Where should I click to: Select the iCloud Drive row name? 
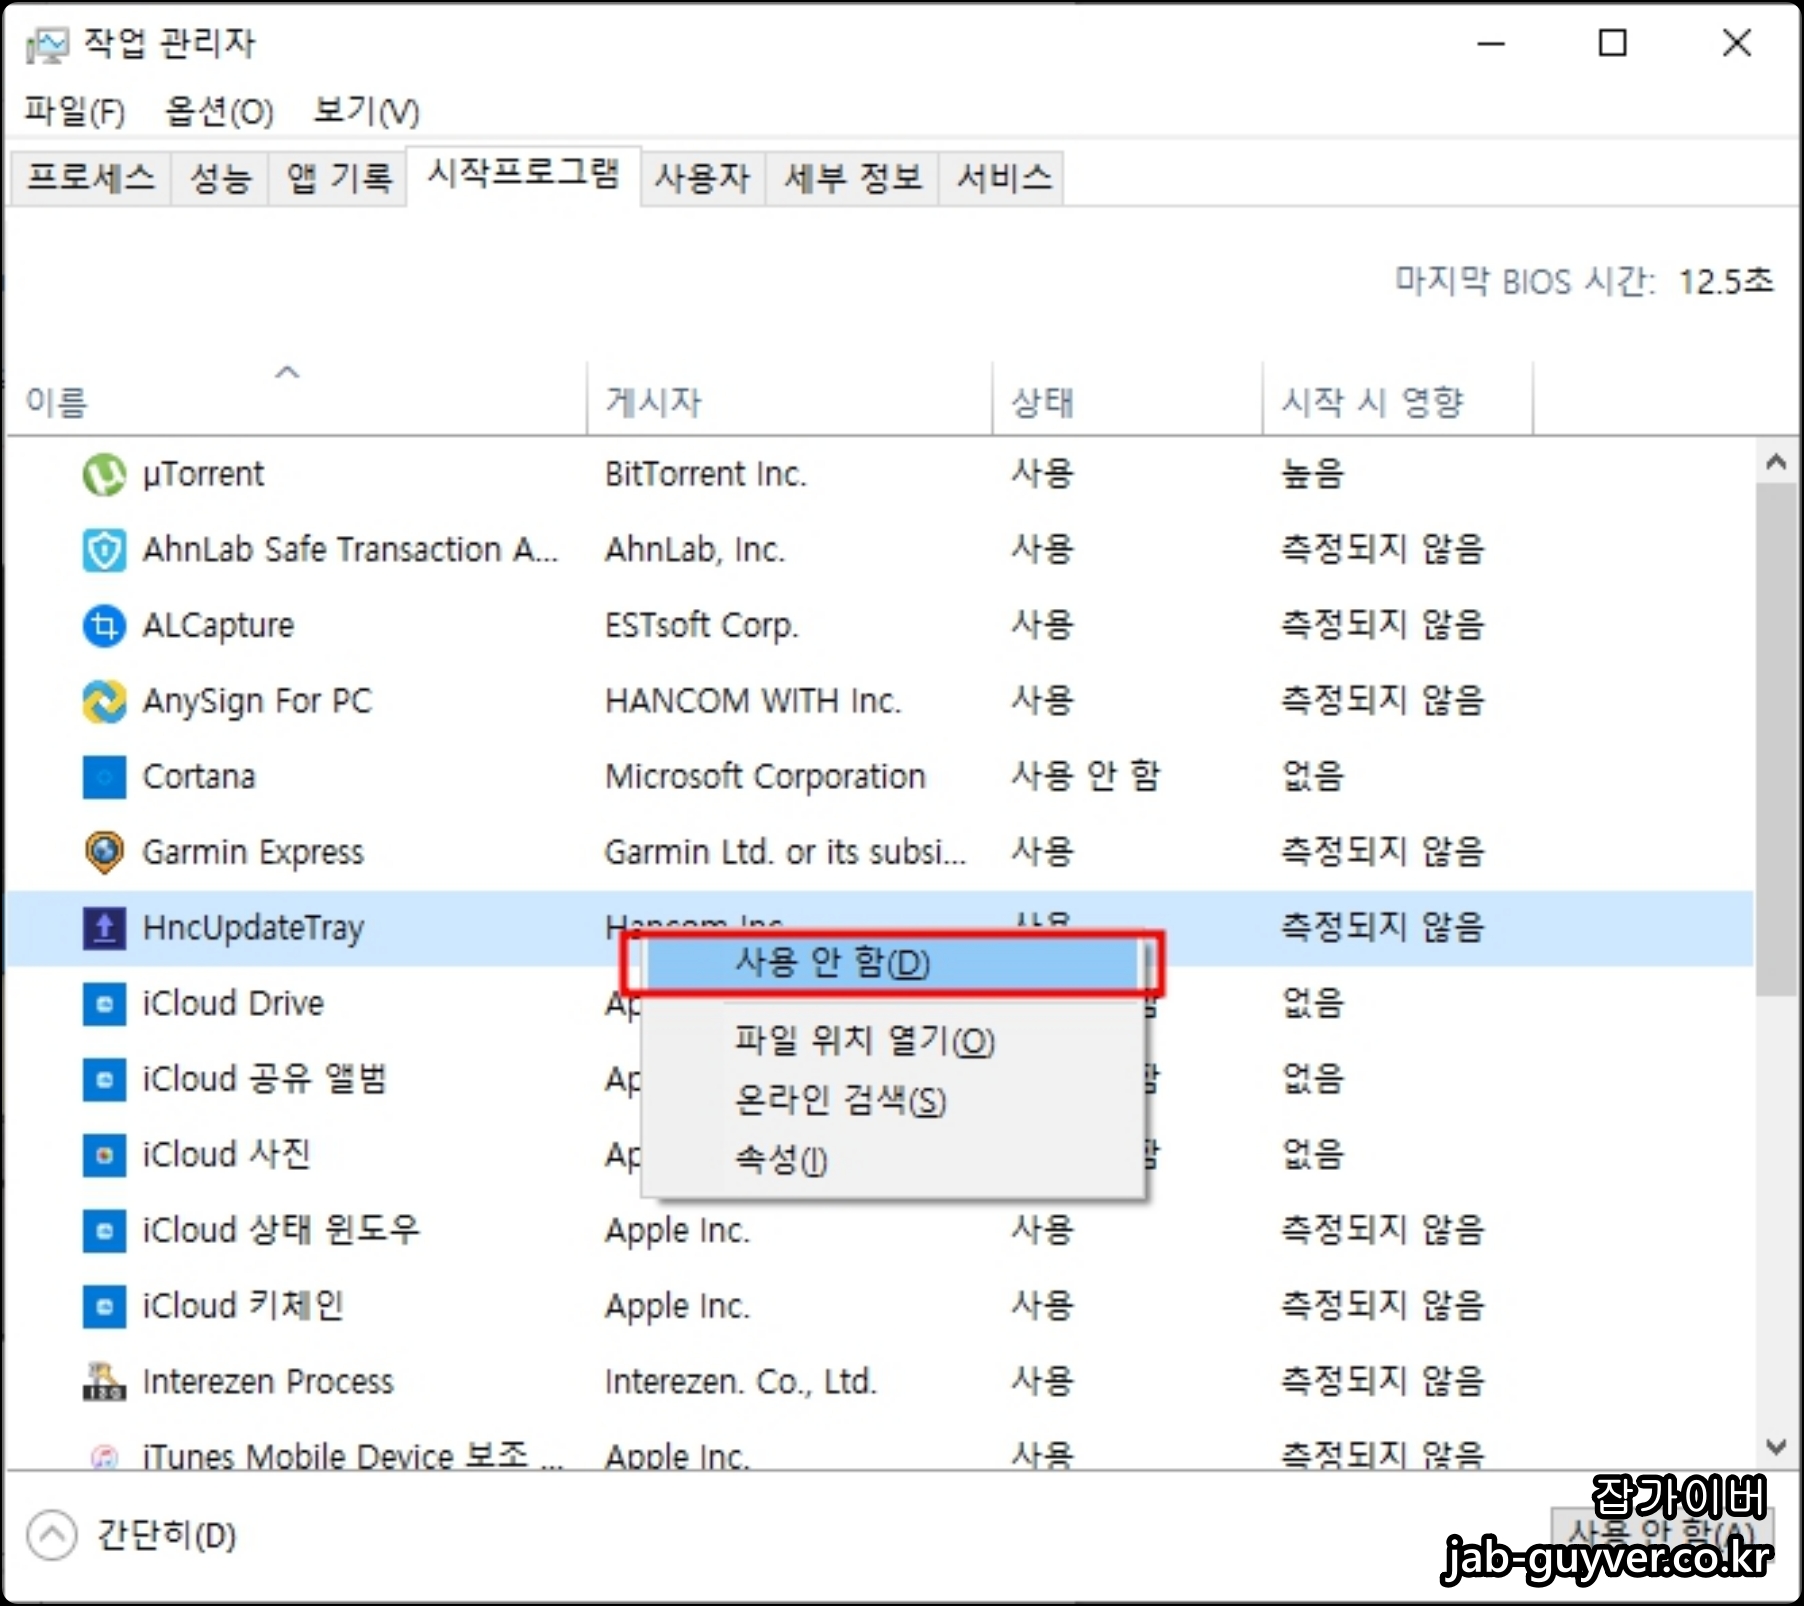point(233,1004)
